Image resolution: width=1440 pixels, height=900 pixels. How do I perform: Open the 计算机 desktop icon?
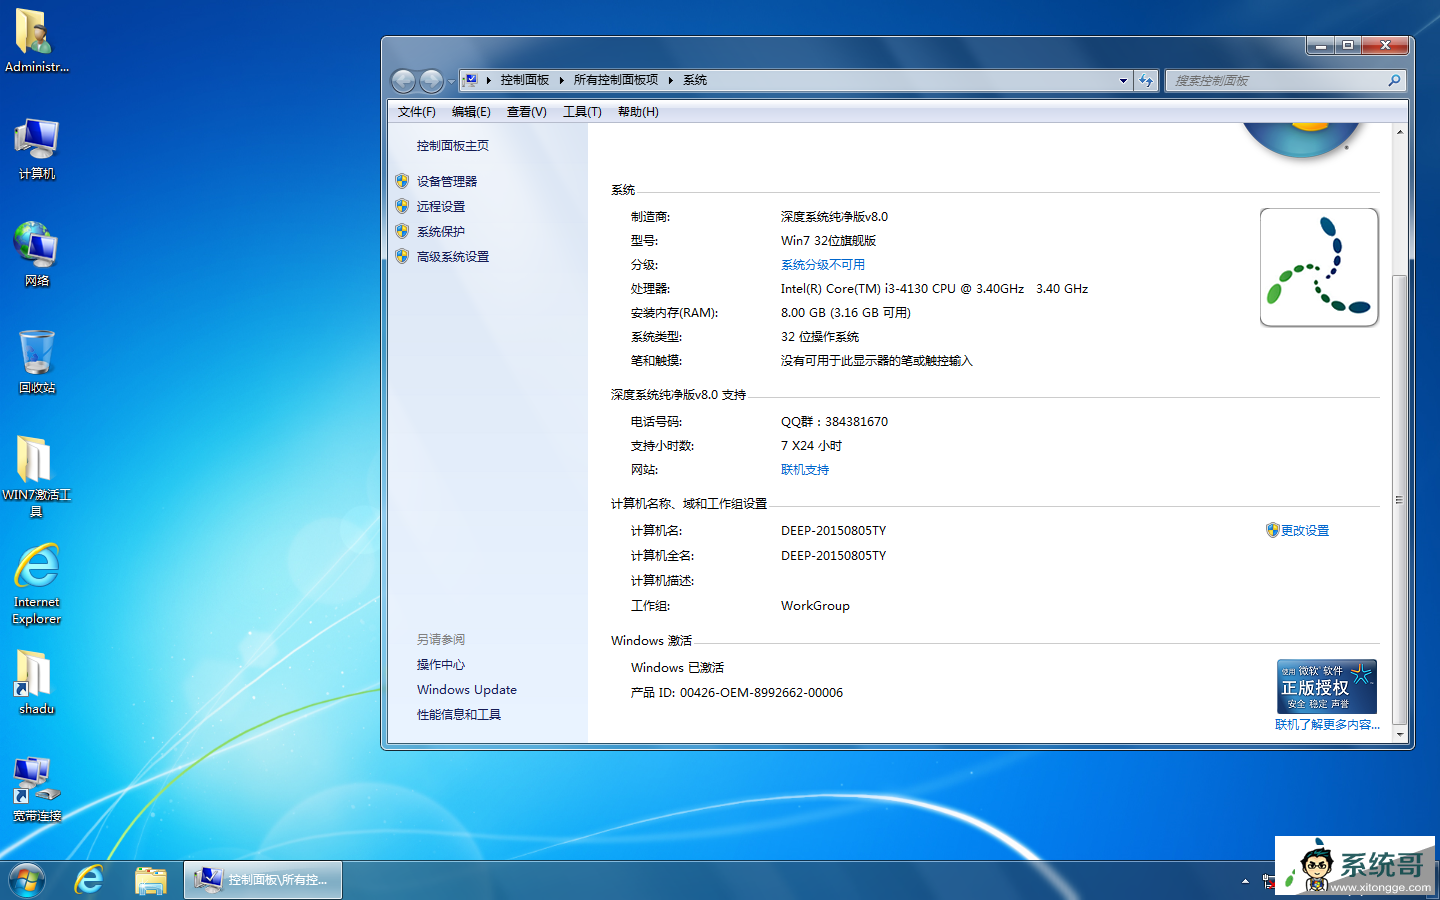[36, 149]
